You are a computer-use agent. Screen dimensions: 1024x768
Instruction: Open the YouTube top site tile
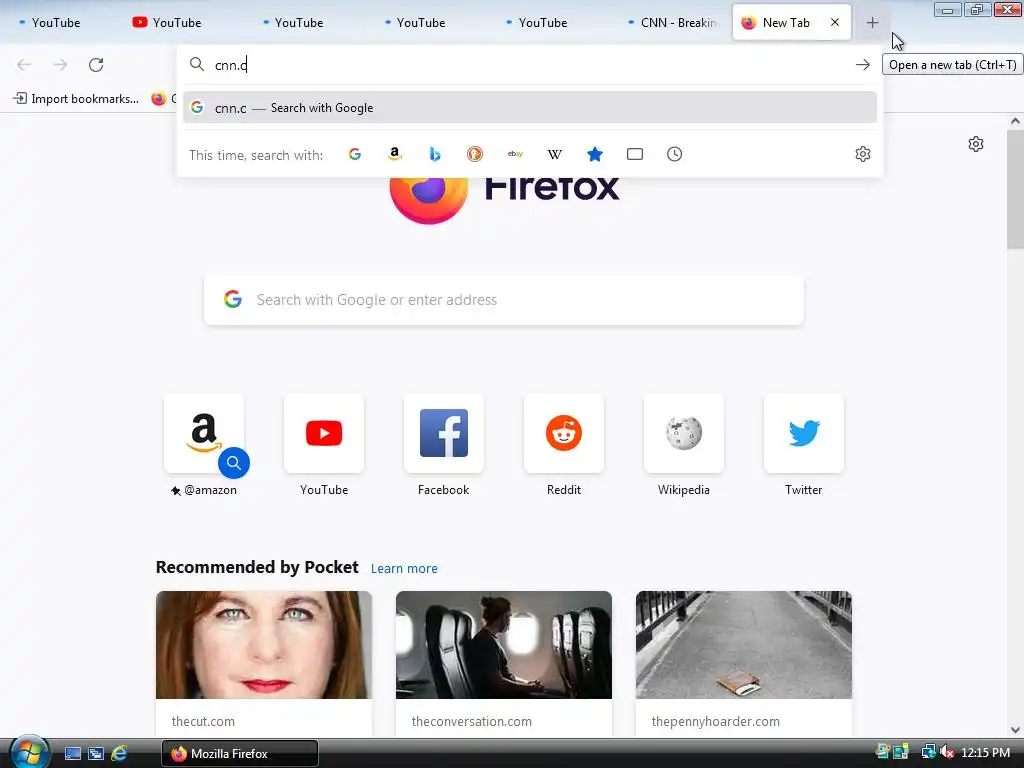324,433
